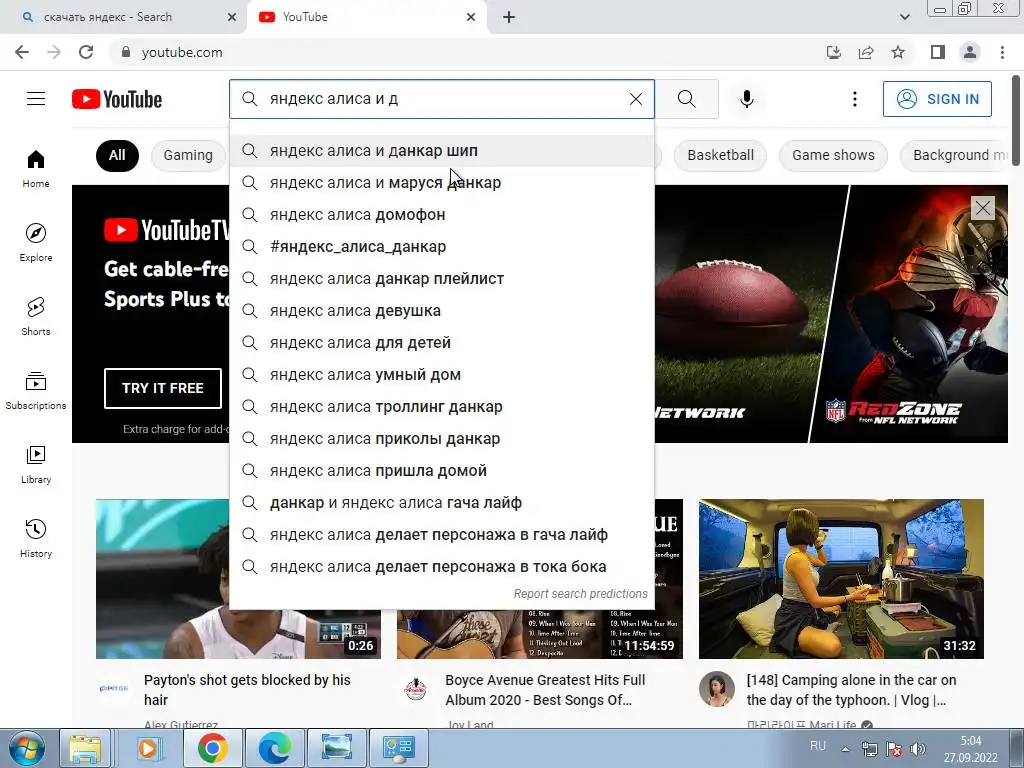Open 'Boyce Avenue Greatest Hits' video title
The width and height of the screenshot is (1024, 768).
[x=545, y=690]
